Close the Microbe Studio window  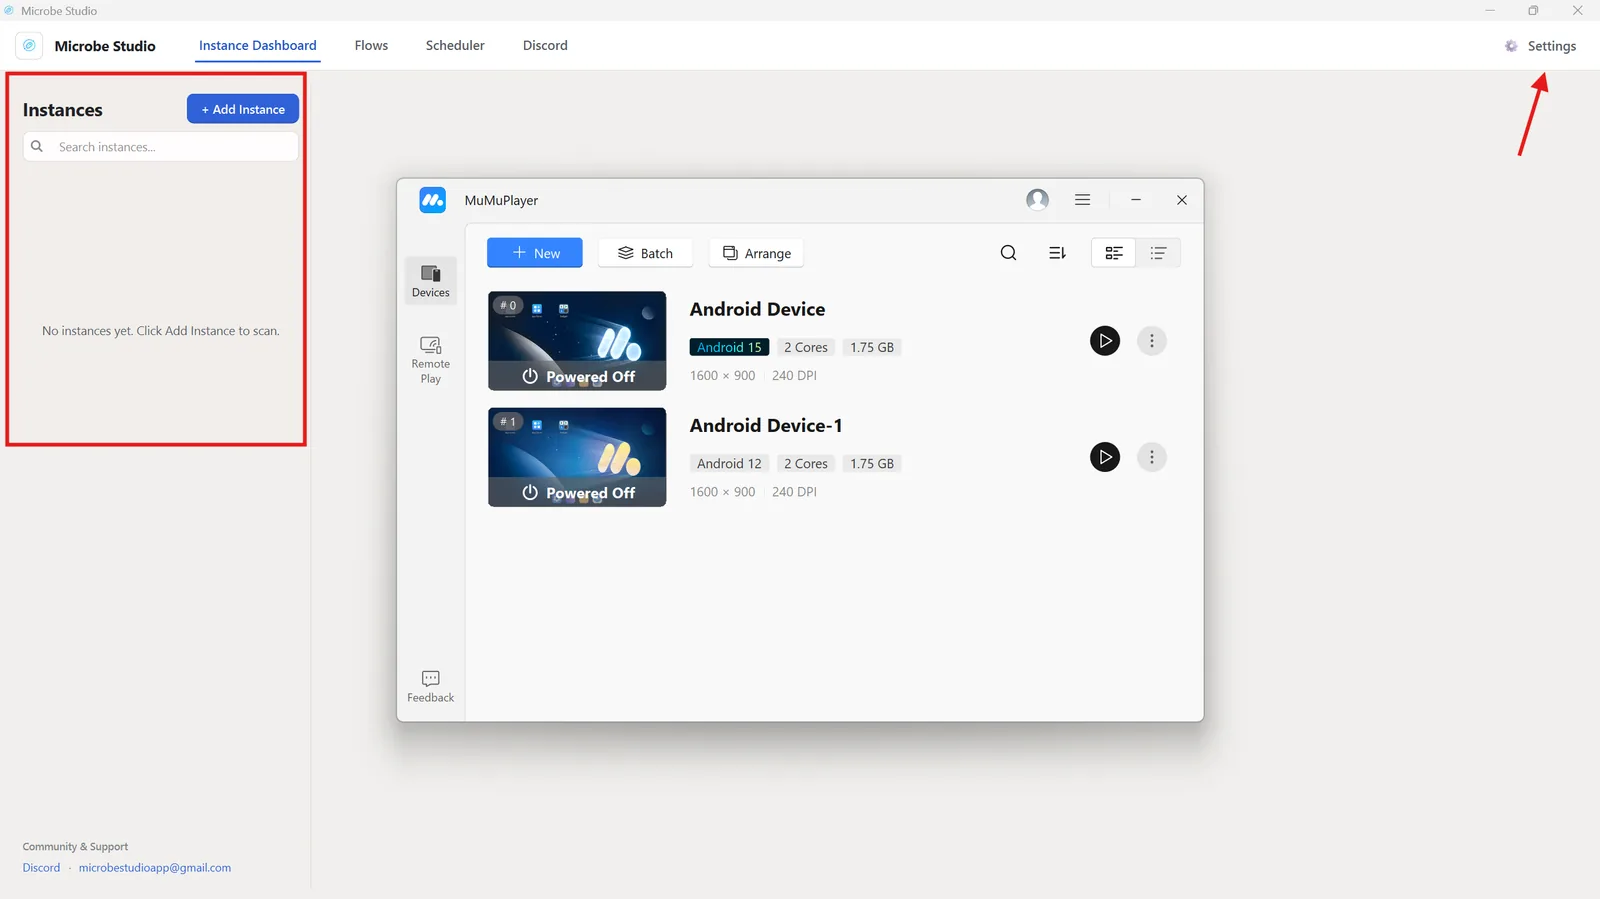[1577, 10]
